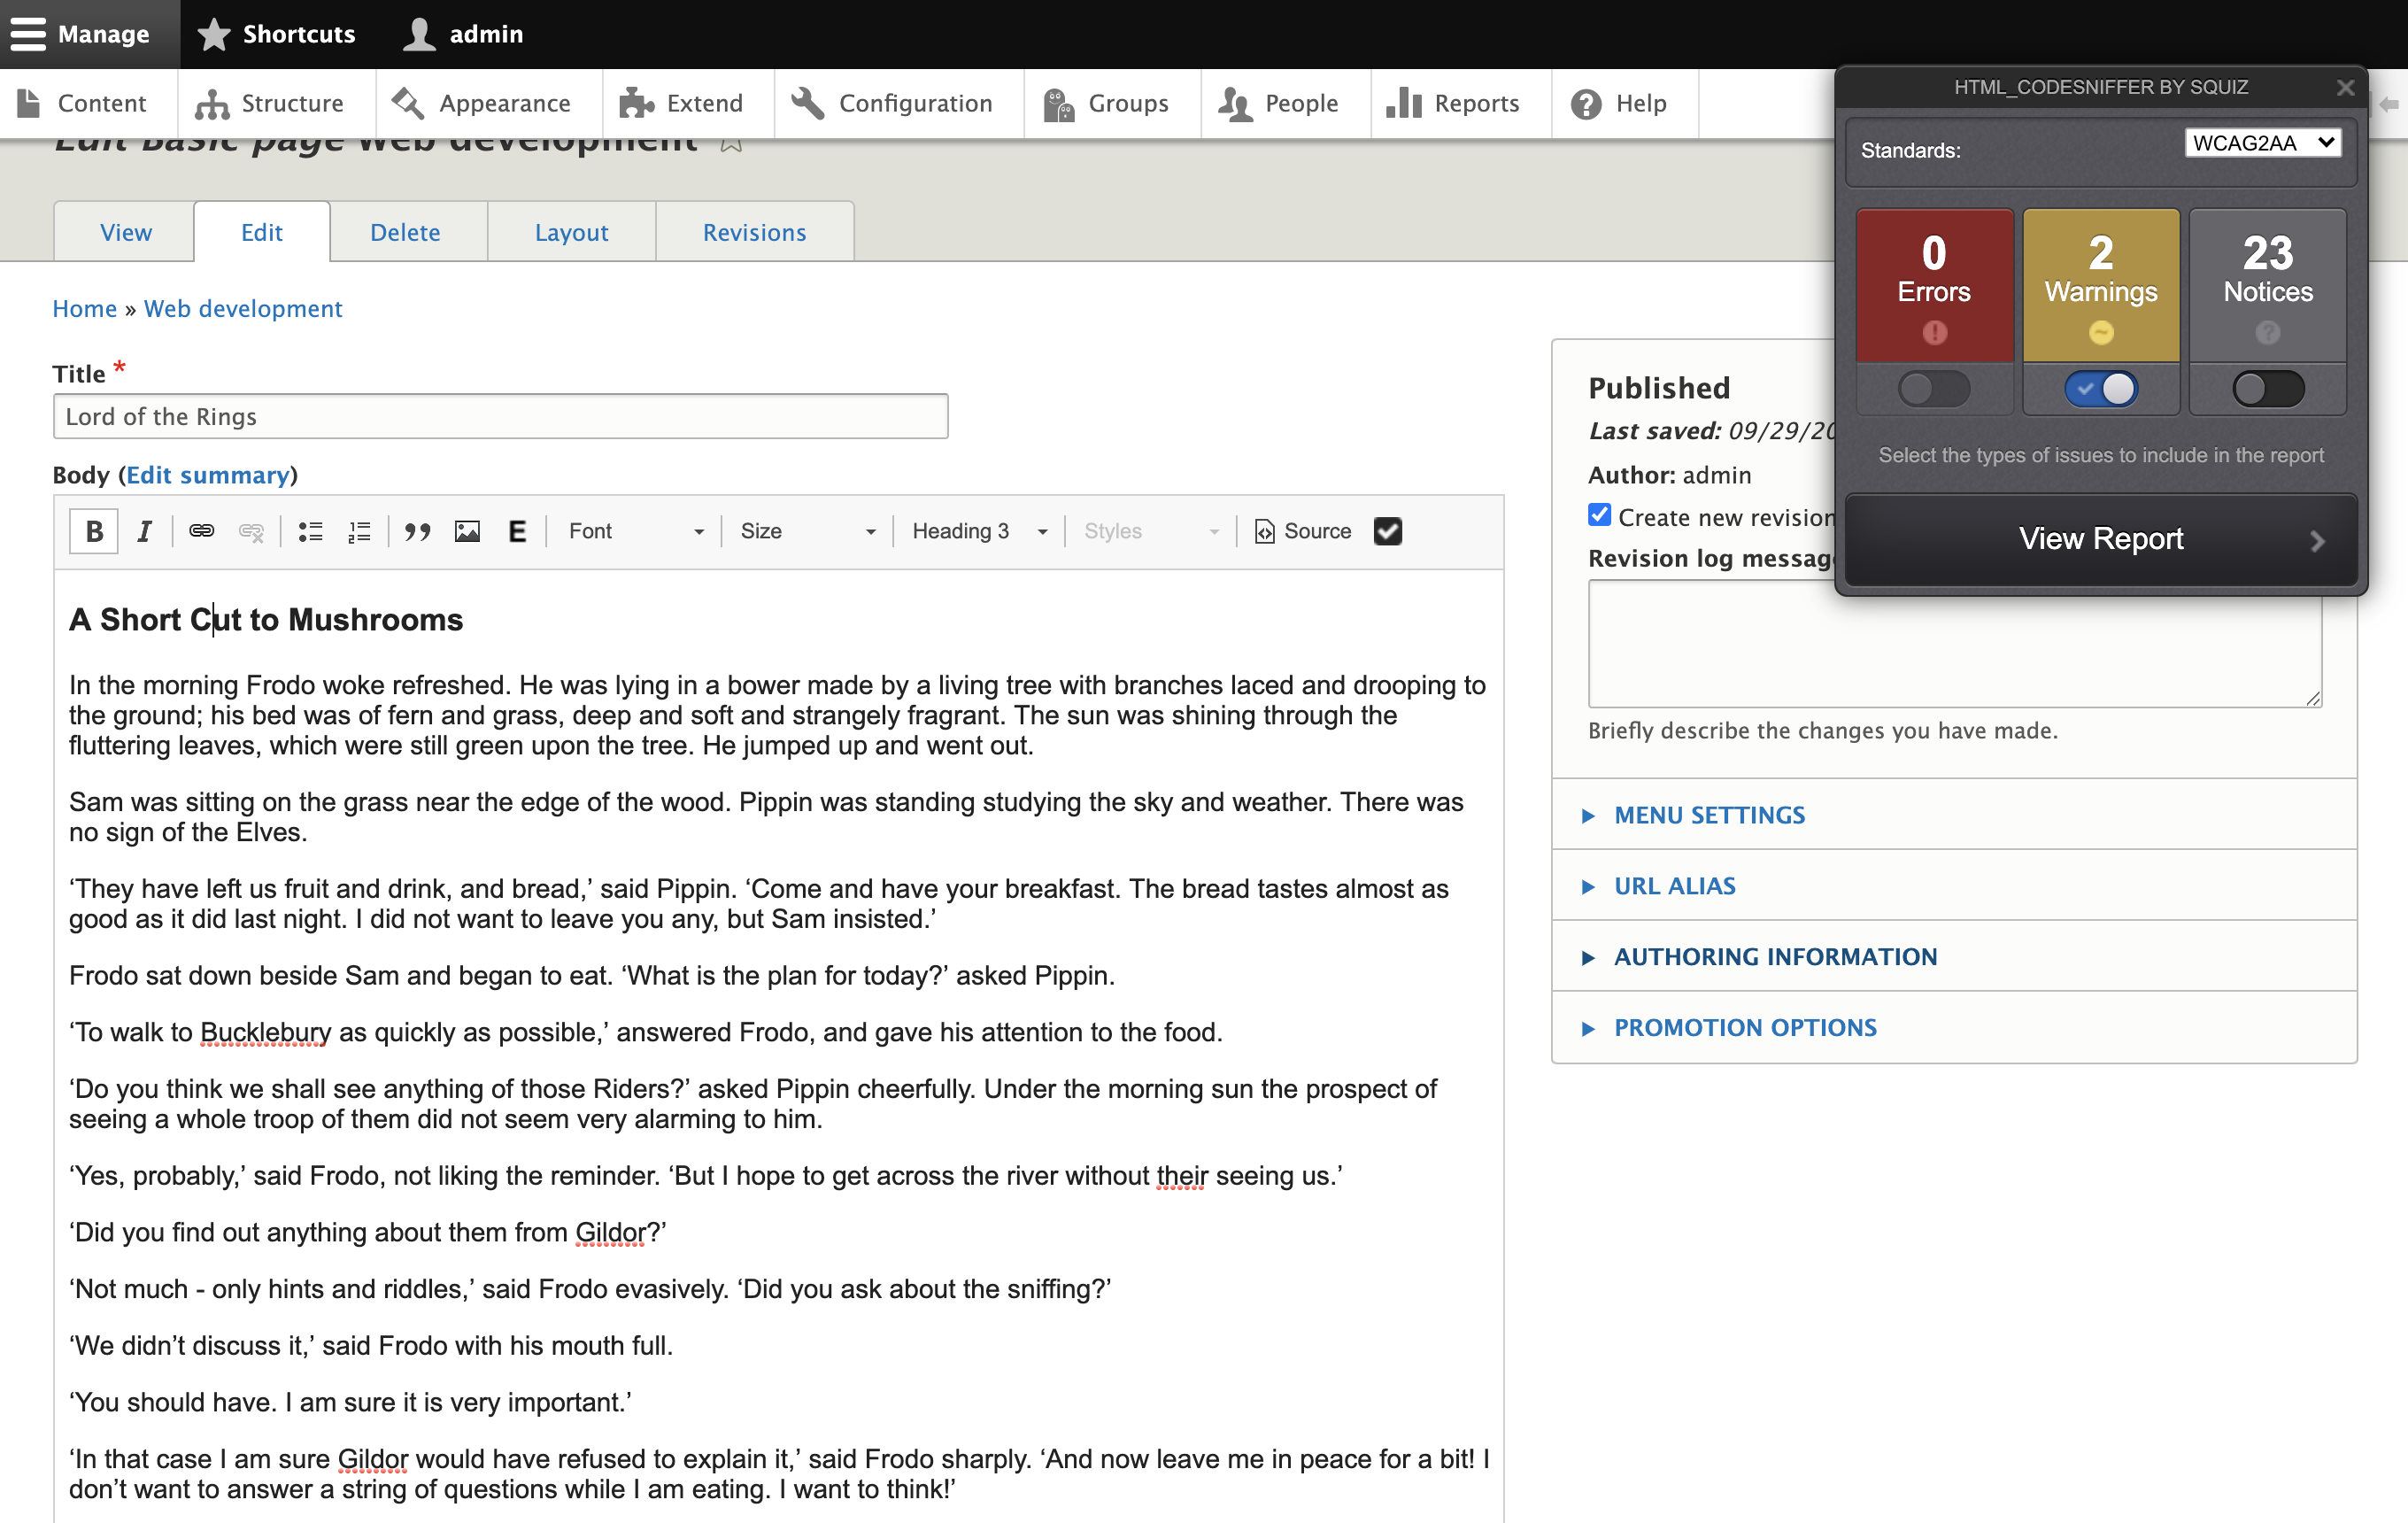Click the arrow icon beside CodeSniffer panel
The width and height of the screenshot is (2408, 1523).
[x=2389, y=104]
